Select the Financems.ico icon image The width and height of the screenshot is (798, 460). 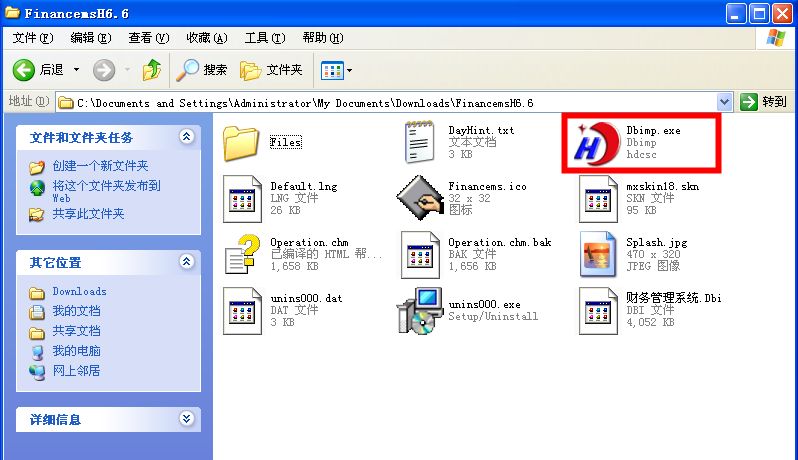pyautogui.click(x=419, y=198)
